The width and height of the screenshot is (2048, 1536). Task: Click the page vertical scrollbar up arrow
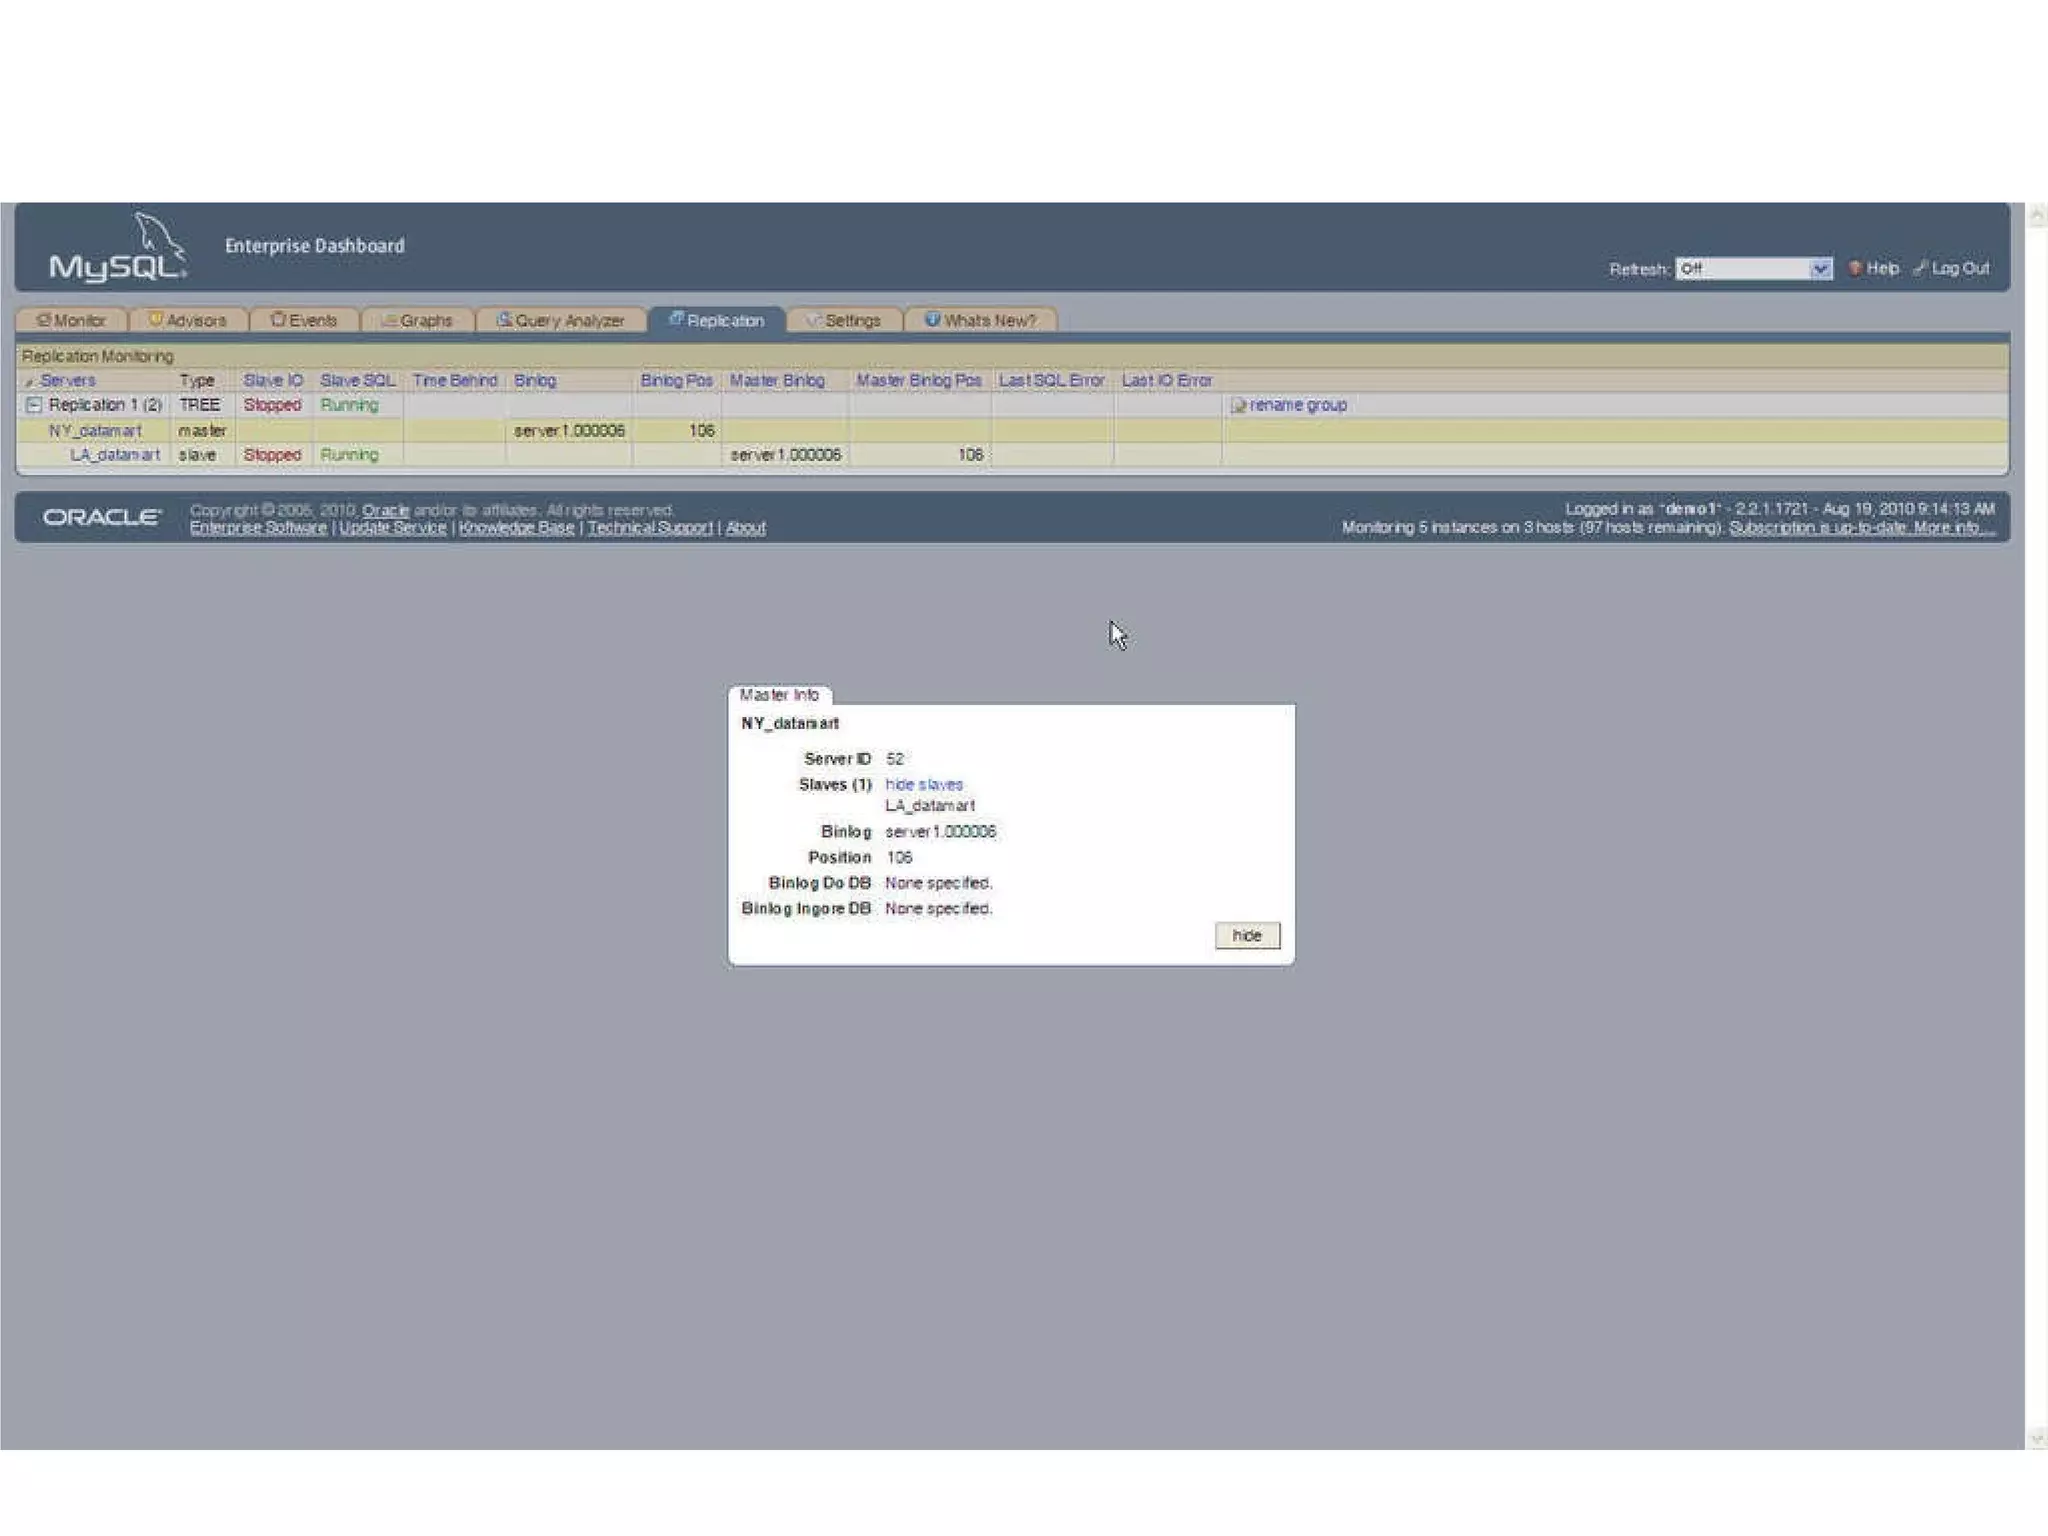(x=2036, y=214)
